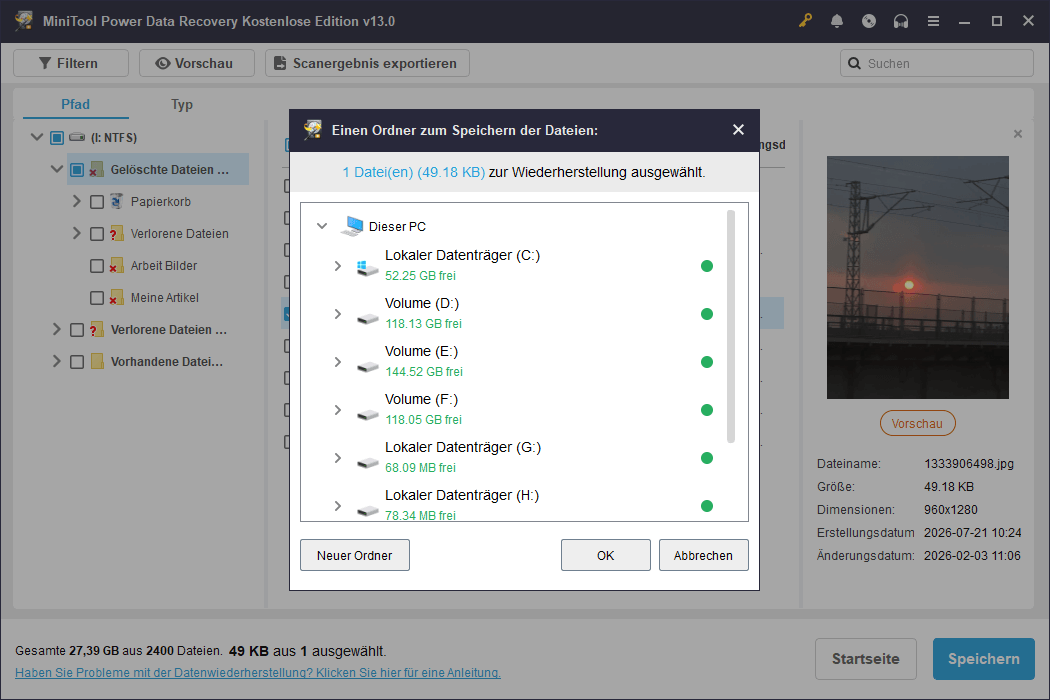Check the Verlorene Dateien subfolder checkbox
The image size is (1050, 700).
pos(97,234)
